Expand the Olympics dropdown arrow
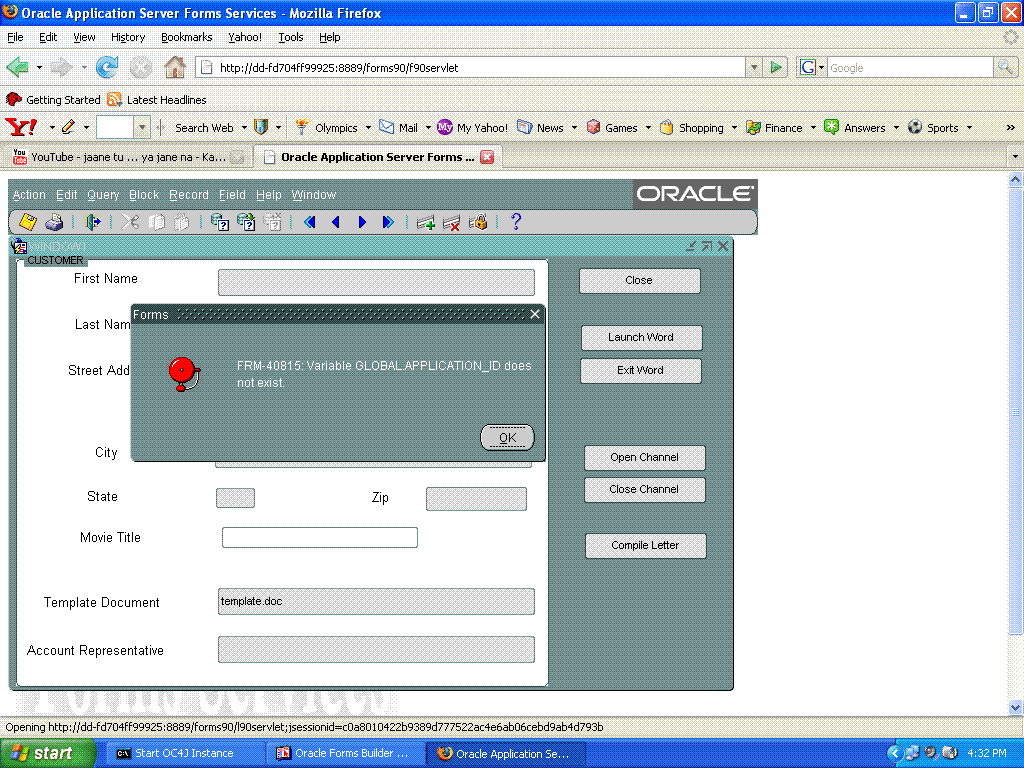The width and height of the screenshot is (1024, 768). coord(368,128)
